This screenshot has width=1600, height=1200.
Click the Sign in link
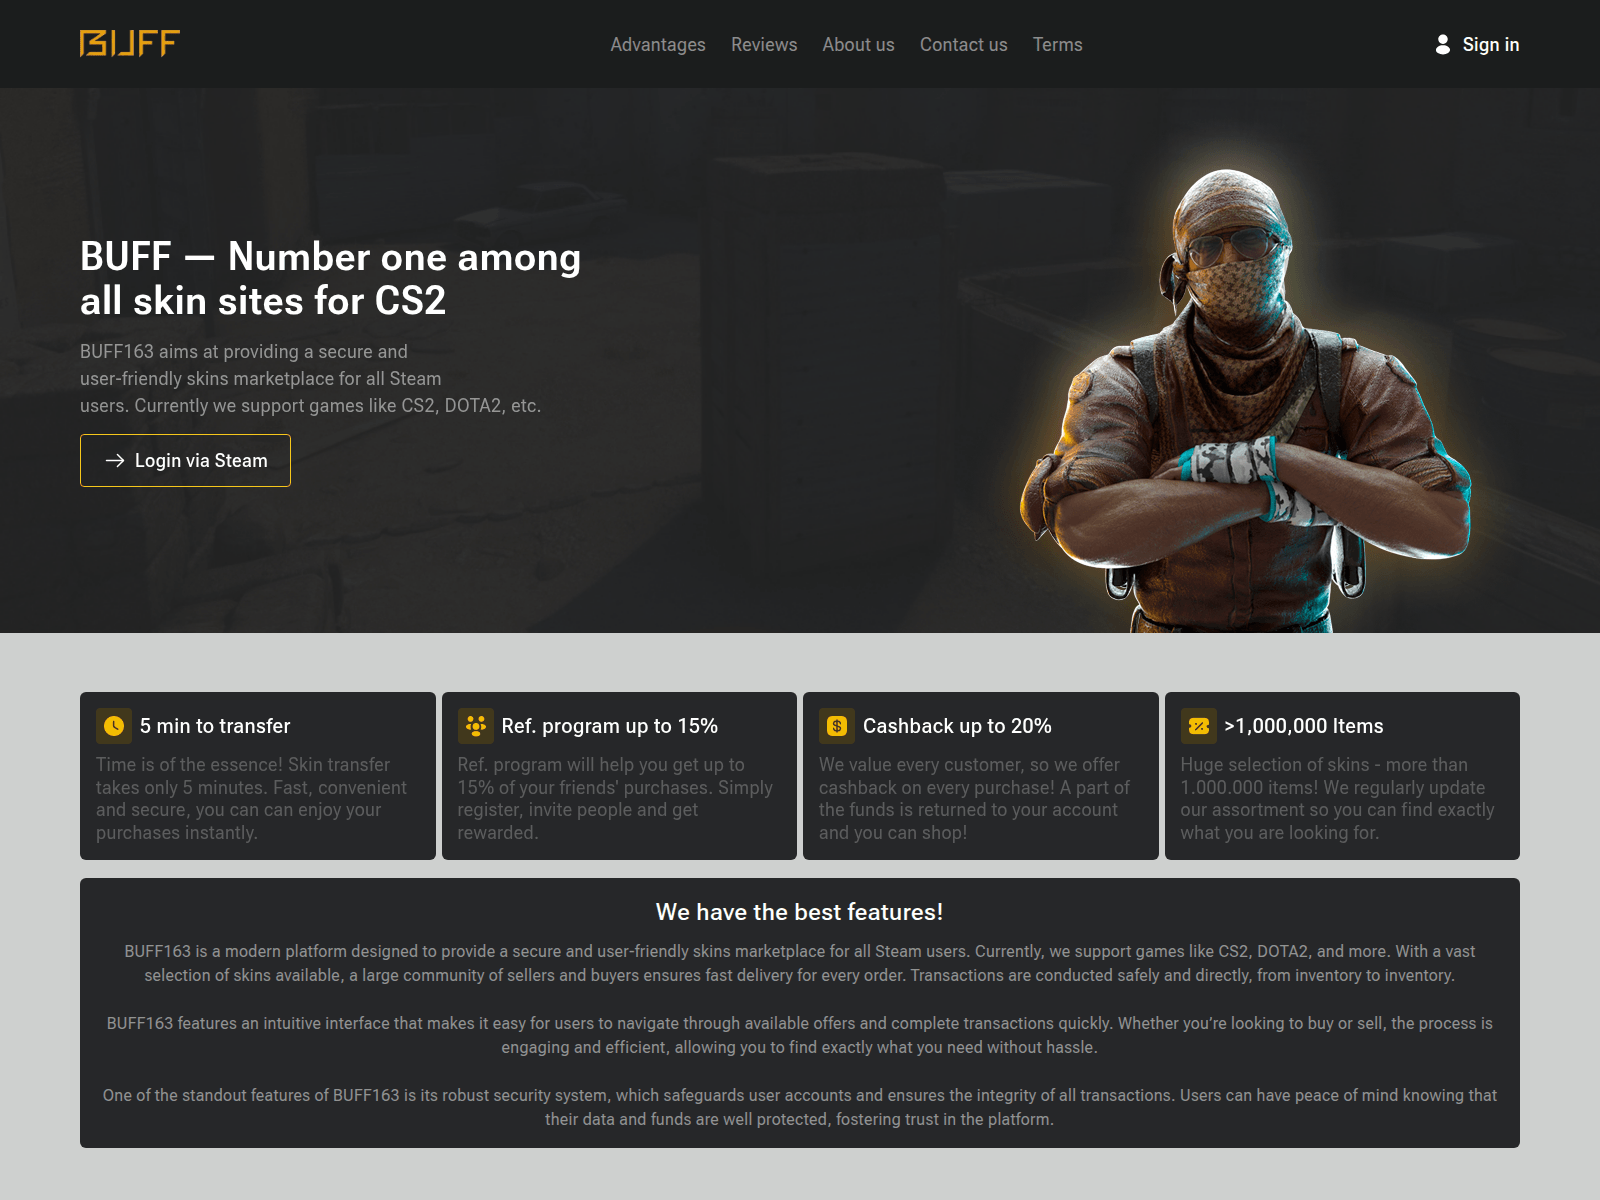tap(1490, 44)
